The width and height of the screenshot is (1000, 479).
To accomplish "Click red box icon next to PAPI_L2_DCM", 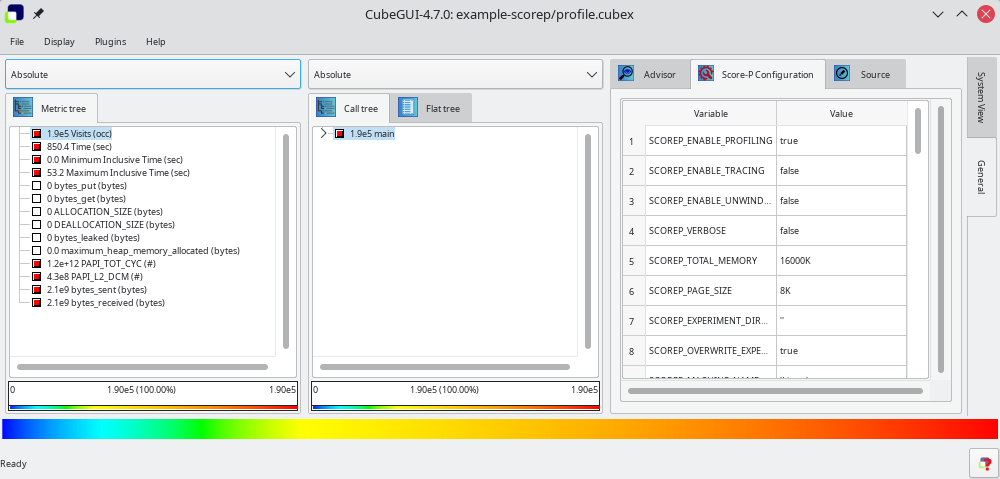I will coord(37,277).
